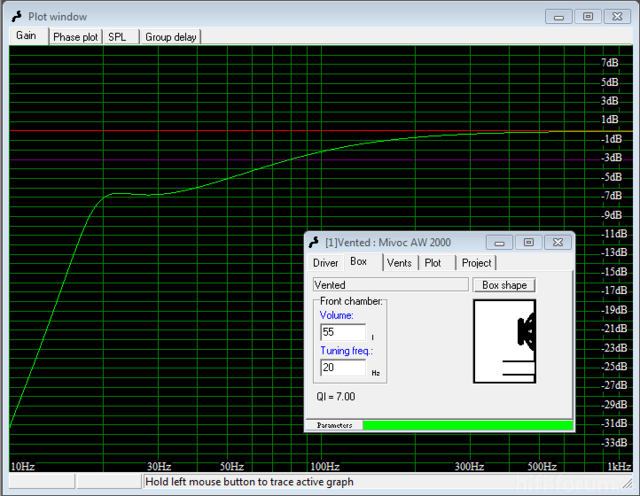Click the status bar hint text

[249, 482]
